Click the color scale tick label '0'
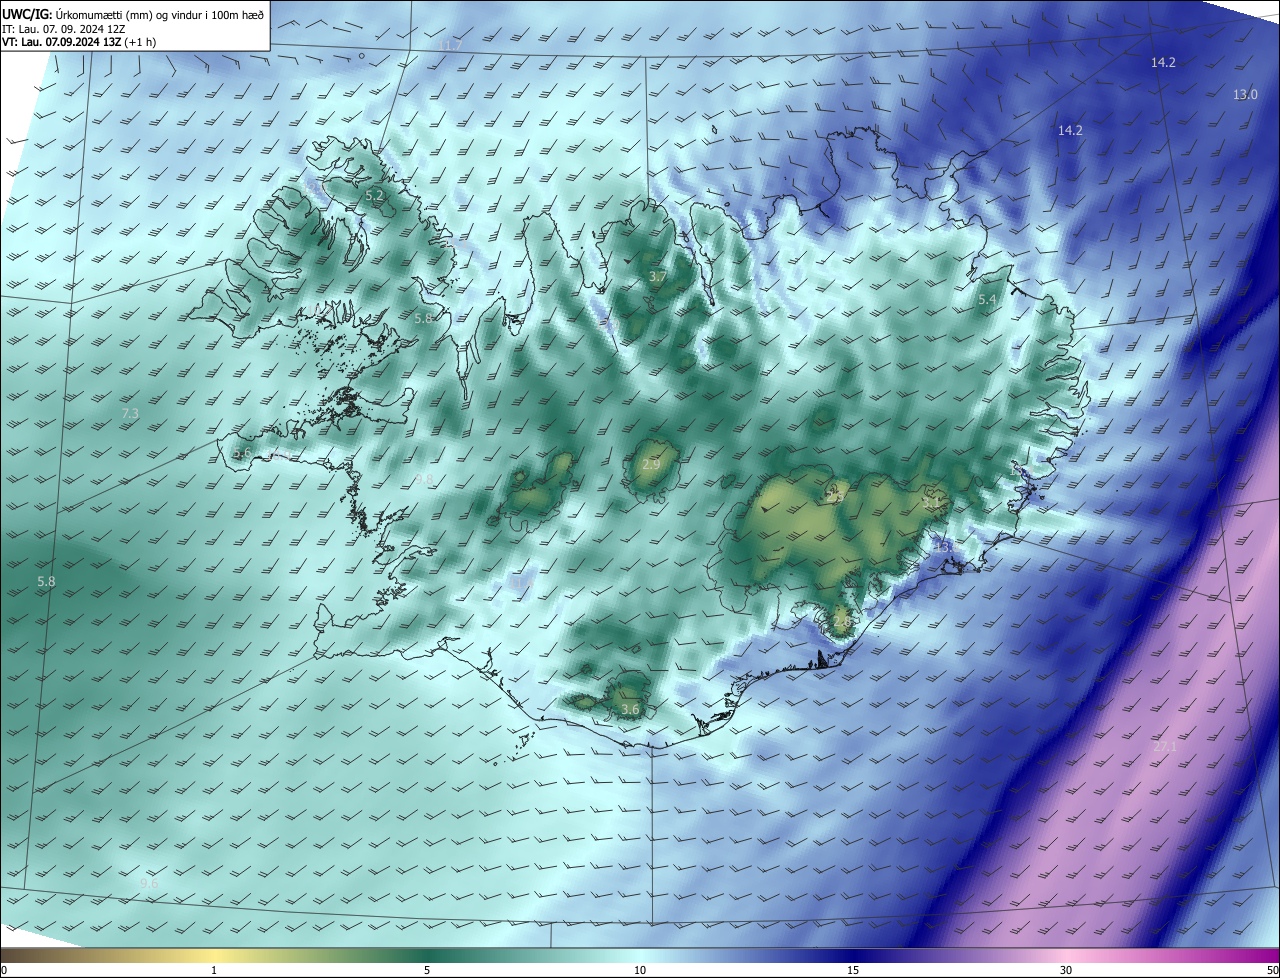The image size is (1280, 978). [x=4, y=970]
